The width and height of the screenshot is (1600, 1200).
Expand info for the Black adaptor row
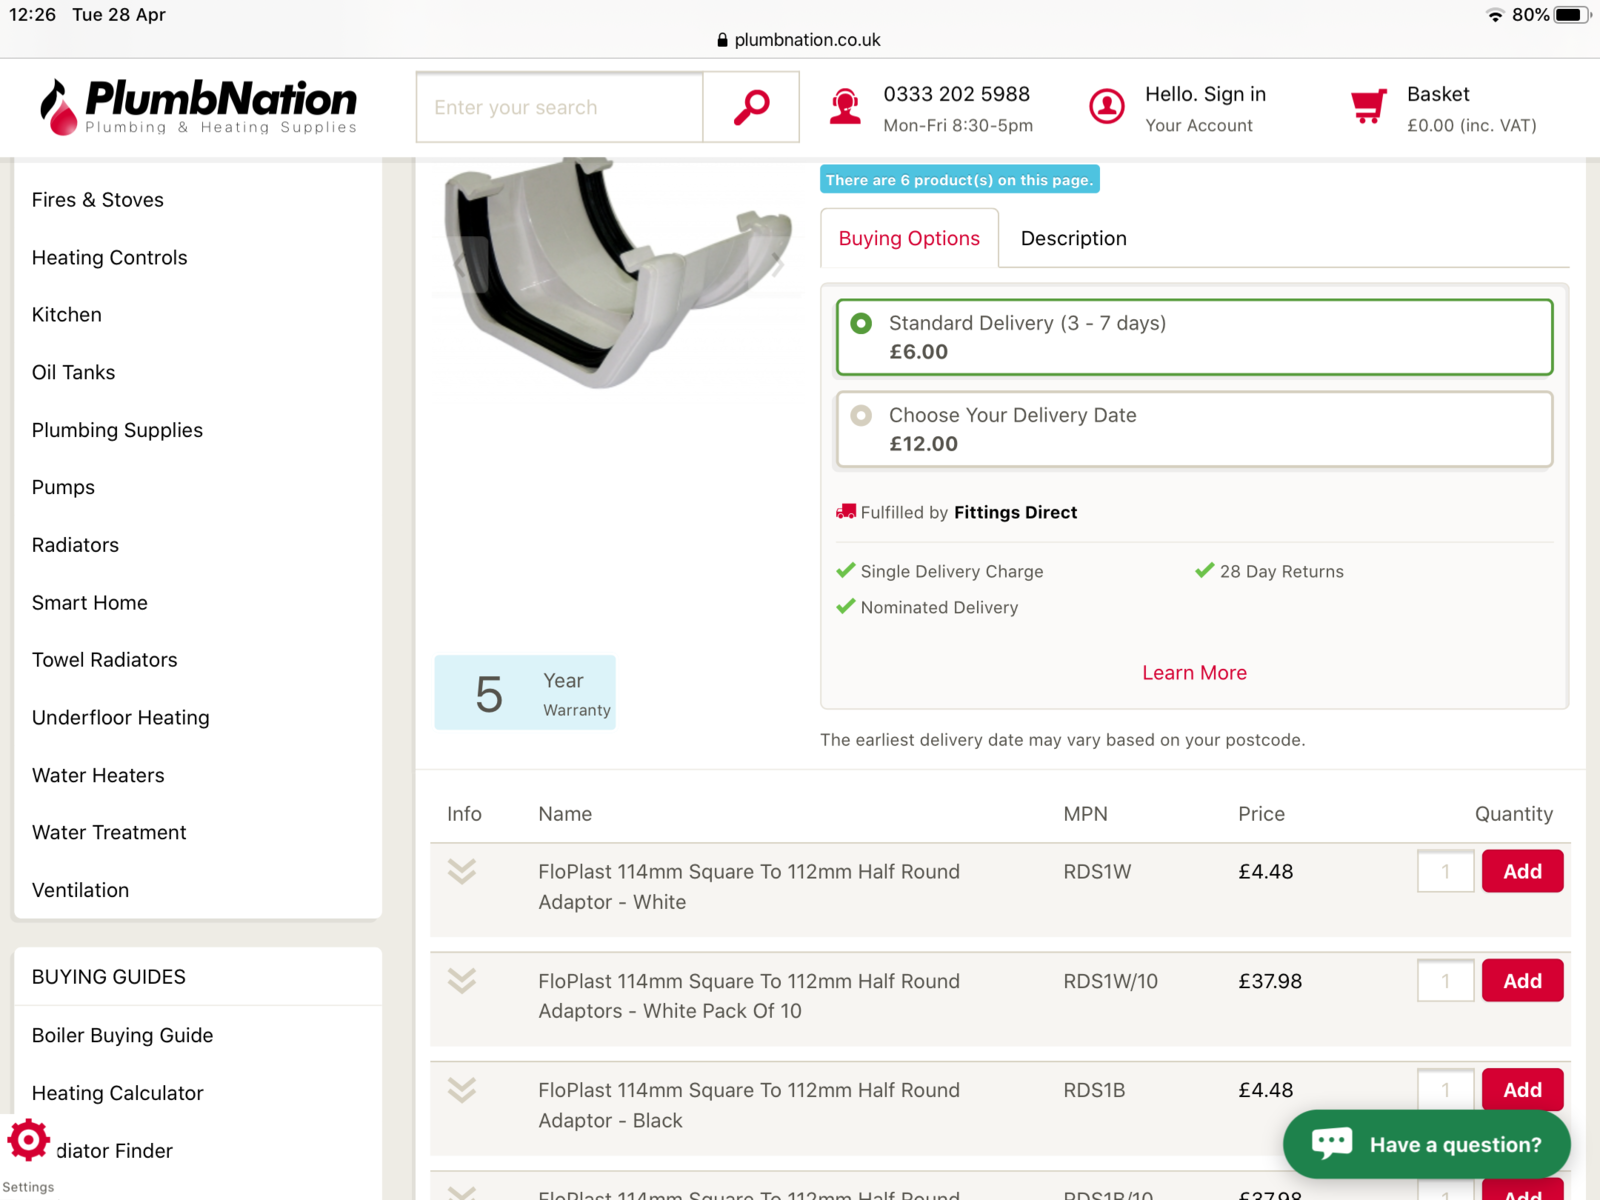pos(462,1090)
